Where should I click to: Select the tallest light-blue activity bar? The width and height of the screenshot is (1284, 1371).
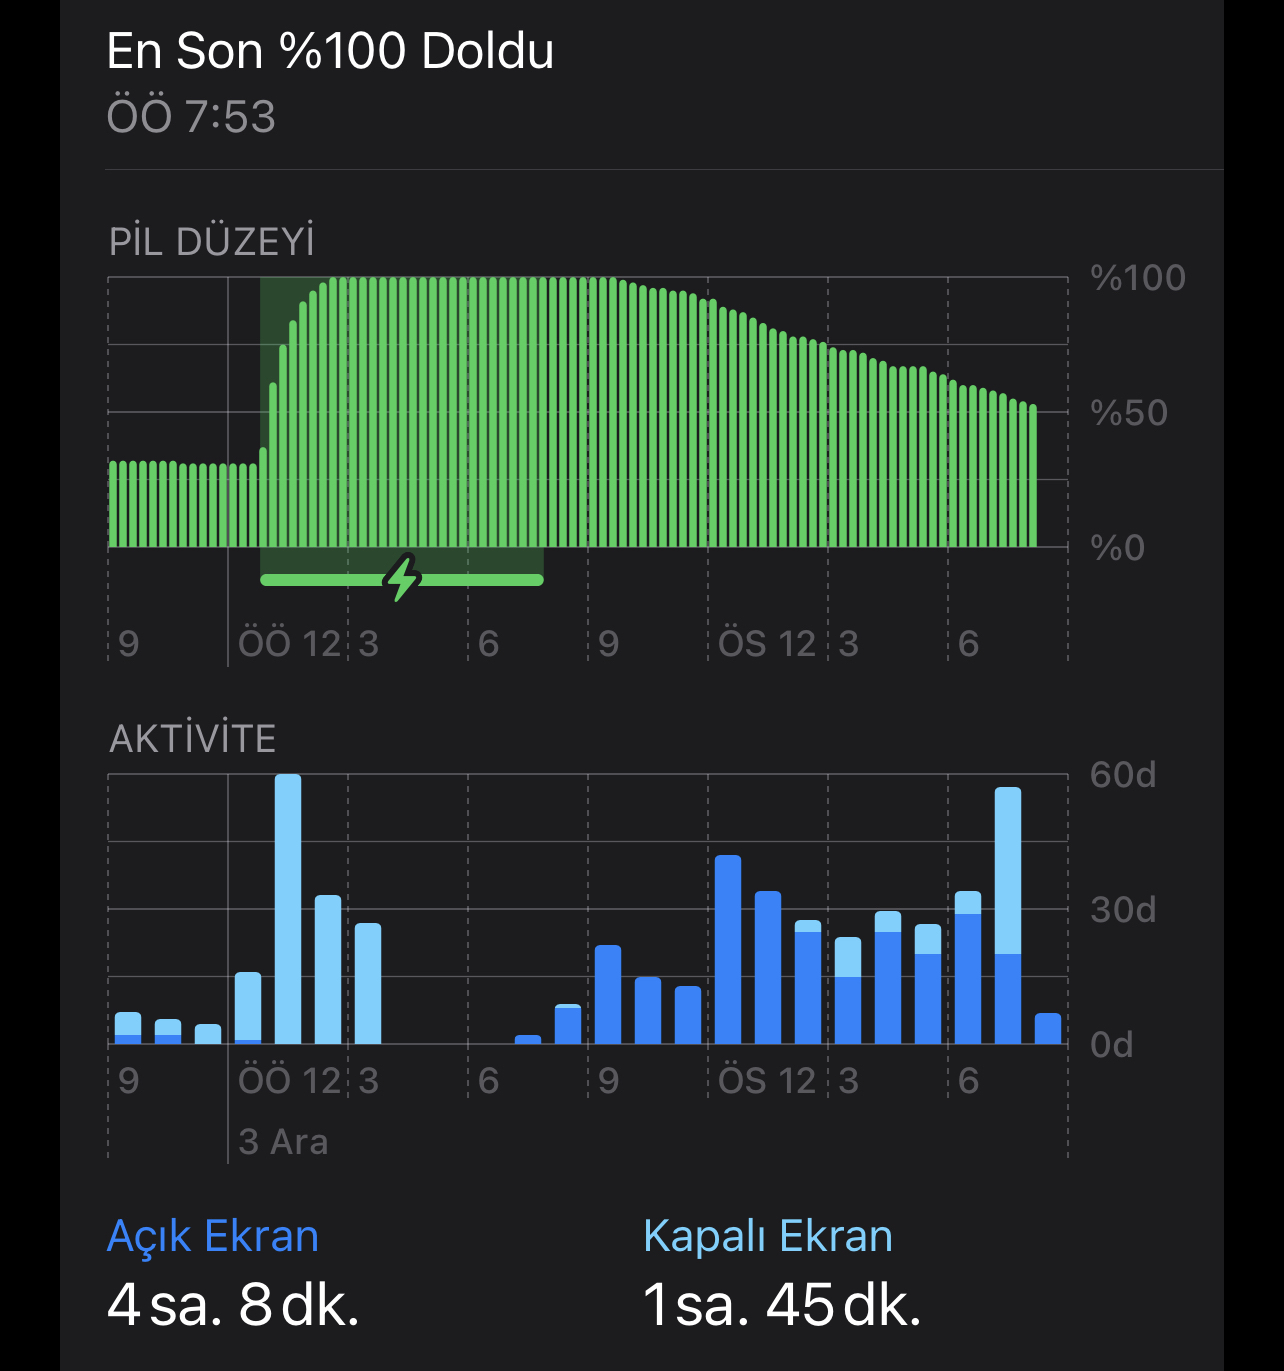[288, 909]
